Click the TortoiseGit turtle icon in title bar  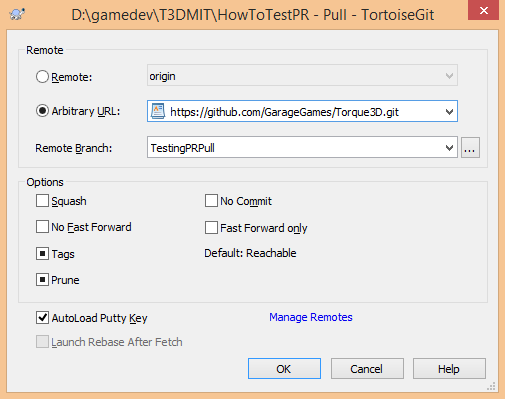17,14
